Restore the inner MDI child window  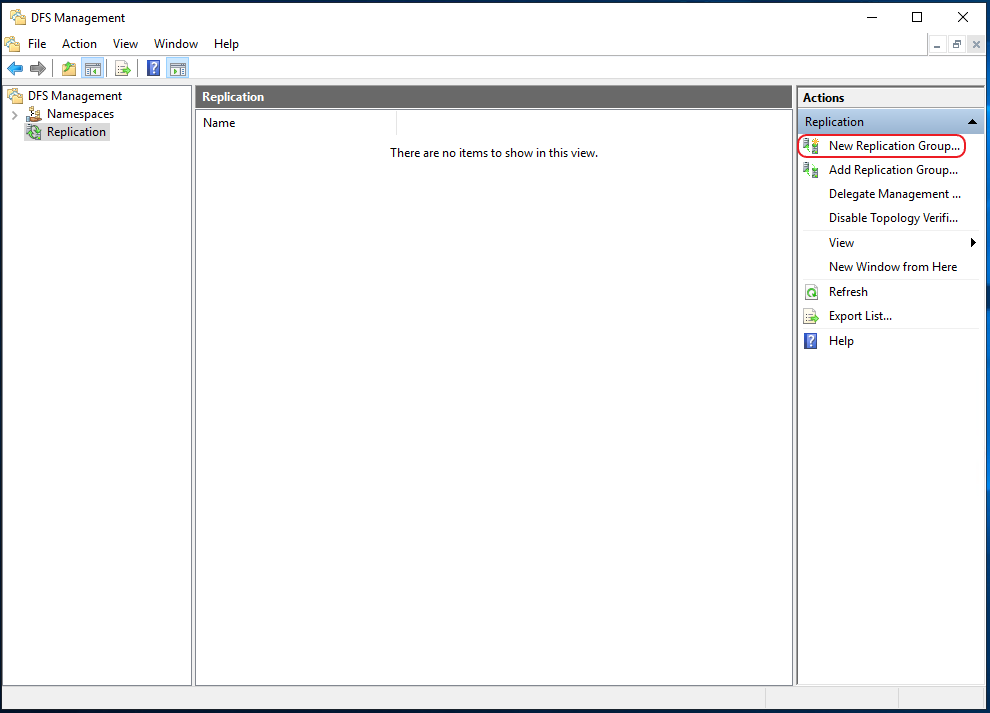[x=957, y=45]
